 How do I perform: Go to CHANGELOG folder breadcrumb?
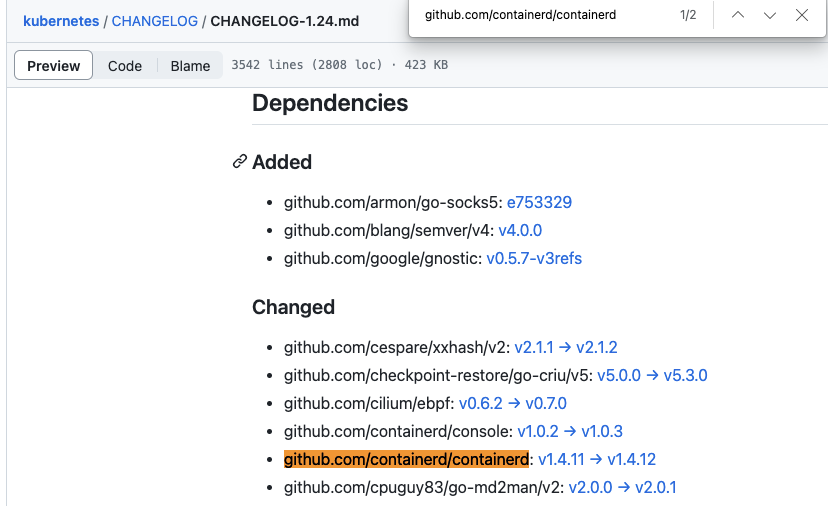click(155, 21)
